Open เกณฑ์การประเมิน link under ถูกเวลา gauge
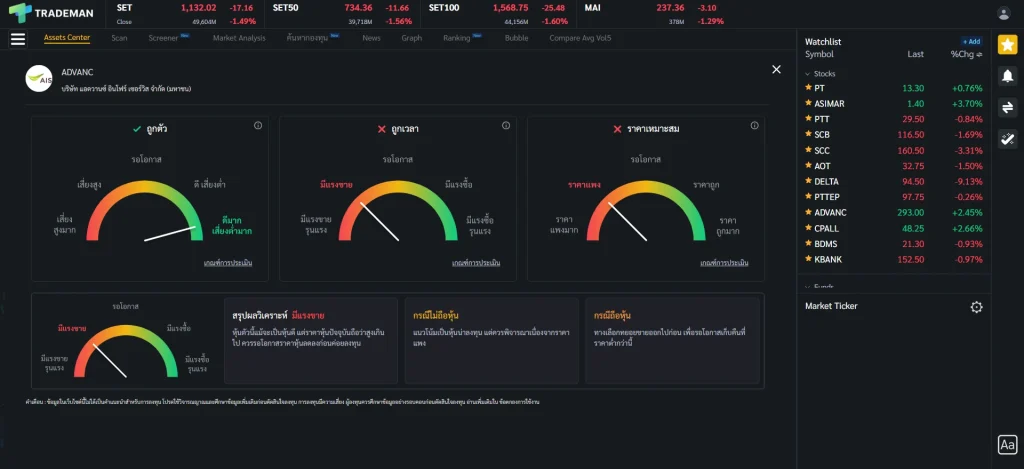1024x469 pixels. pos(475,263)
